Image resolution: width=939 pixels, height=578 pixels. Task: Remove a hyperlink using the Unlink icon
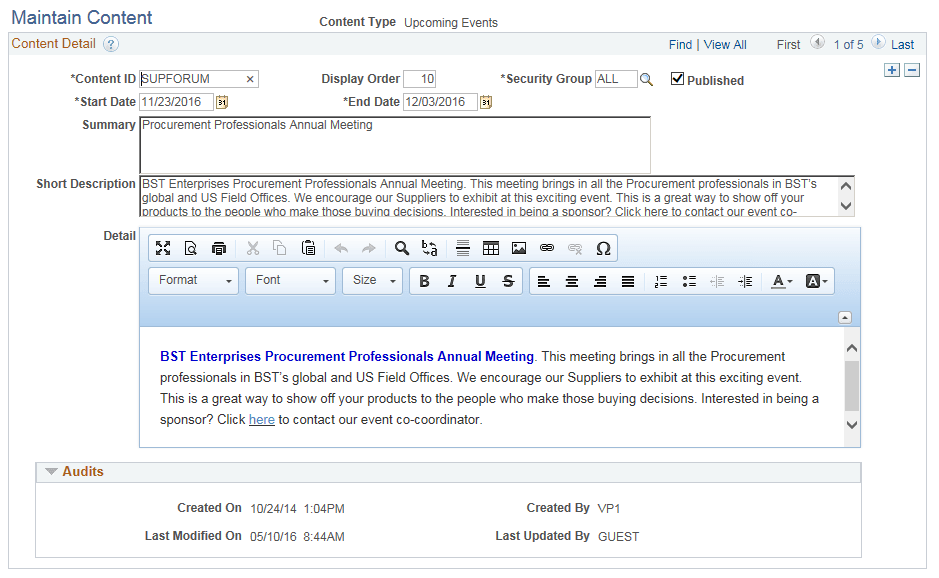575,247
